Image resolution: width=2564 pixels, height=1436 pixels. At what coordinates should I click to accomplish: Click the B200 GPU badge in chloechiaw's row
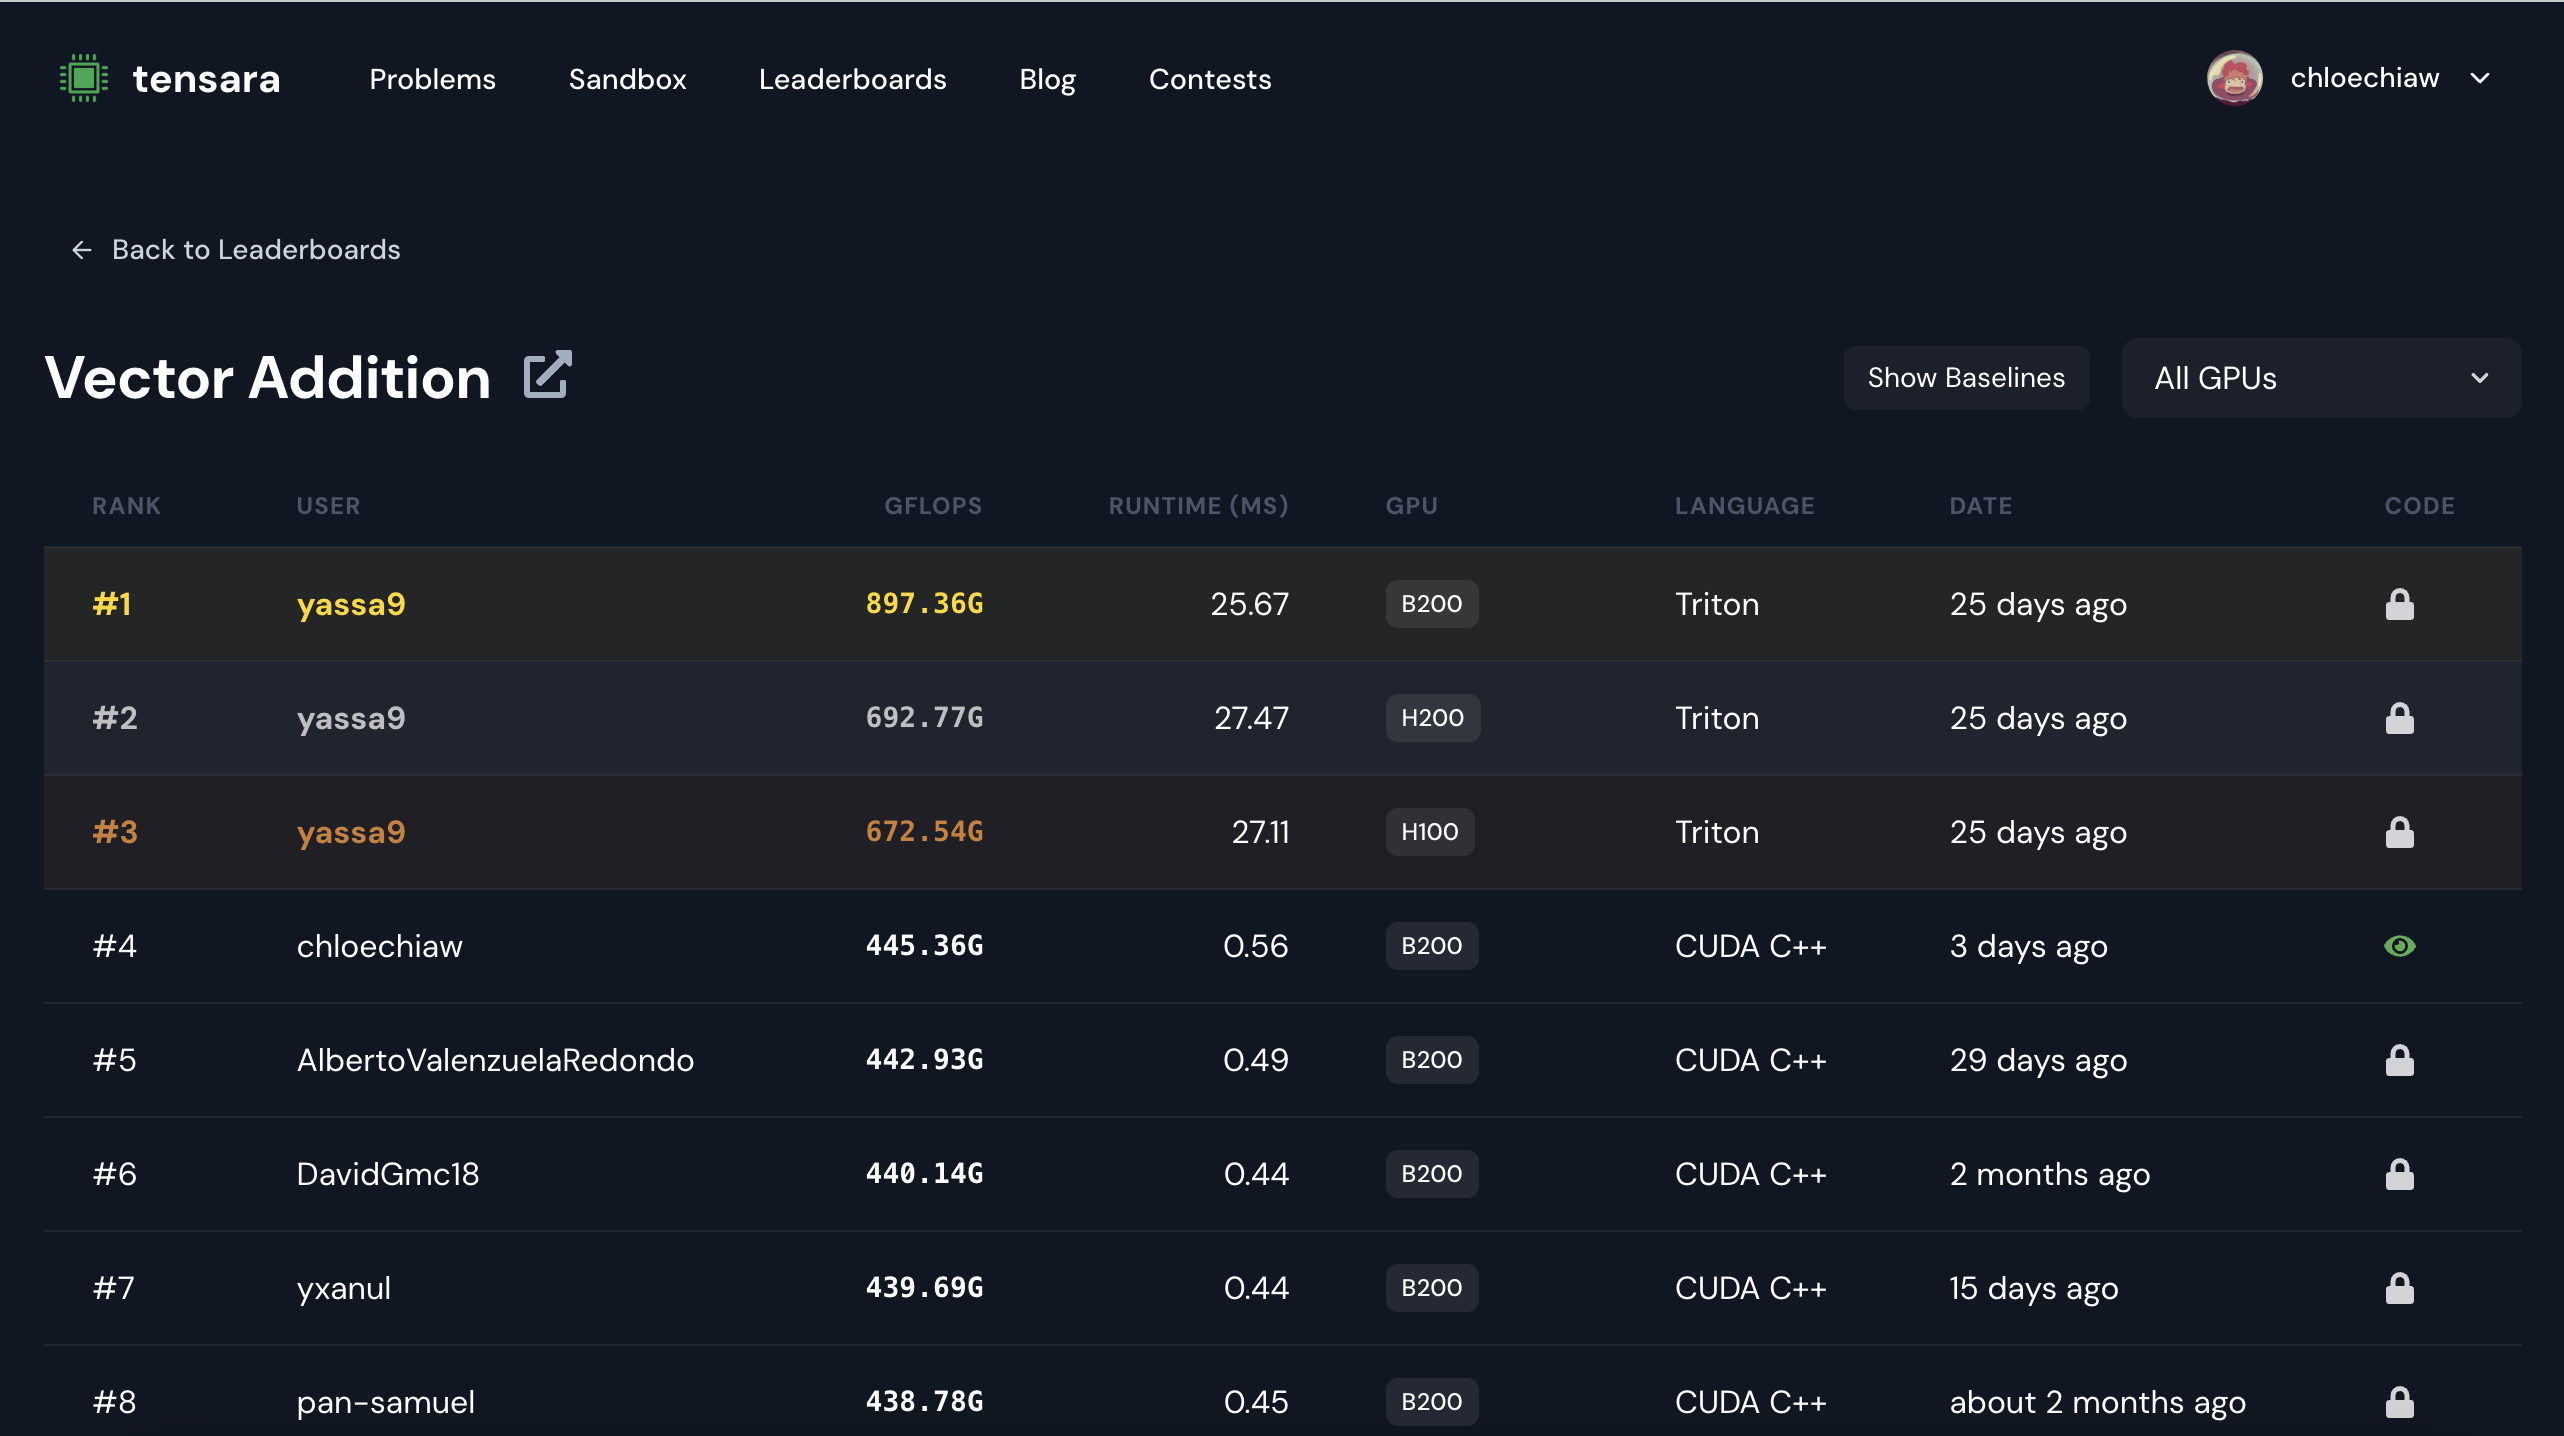[1431, 946]
